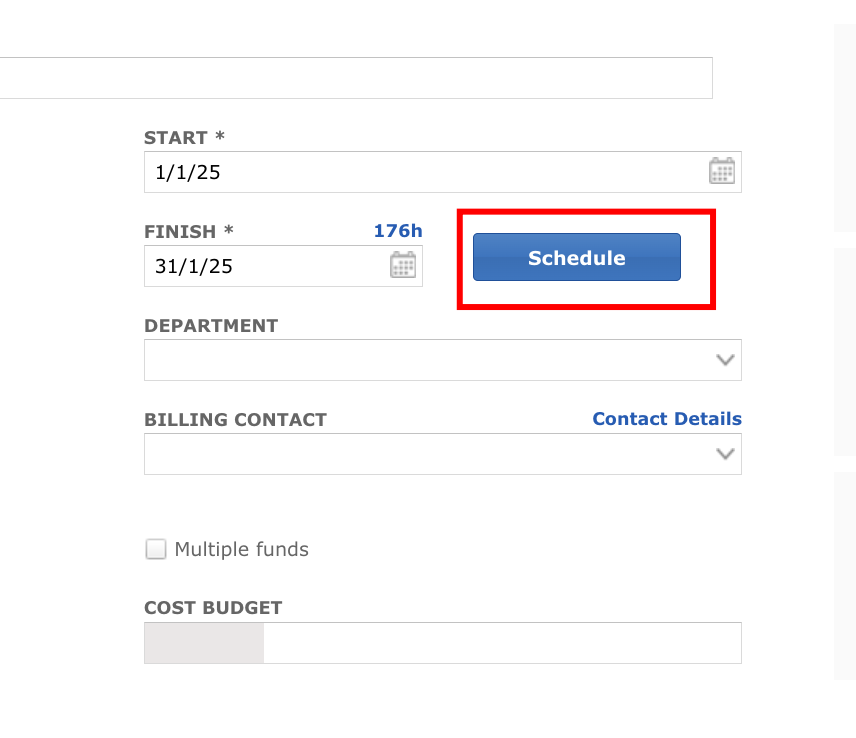Focus the wide text field at top
The height and width of the screenshot is (738, 856).
coord(356,78)
